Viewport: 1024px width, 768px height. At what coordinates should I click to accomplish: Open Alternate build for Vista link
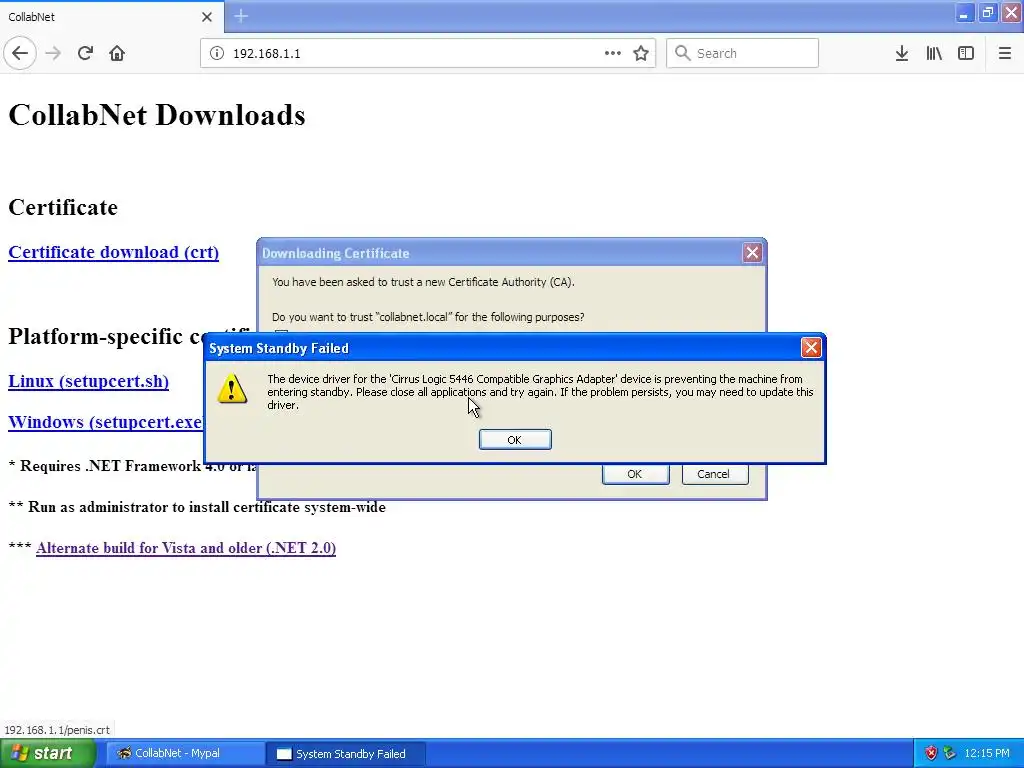[x=186, y=548]
